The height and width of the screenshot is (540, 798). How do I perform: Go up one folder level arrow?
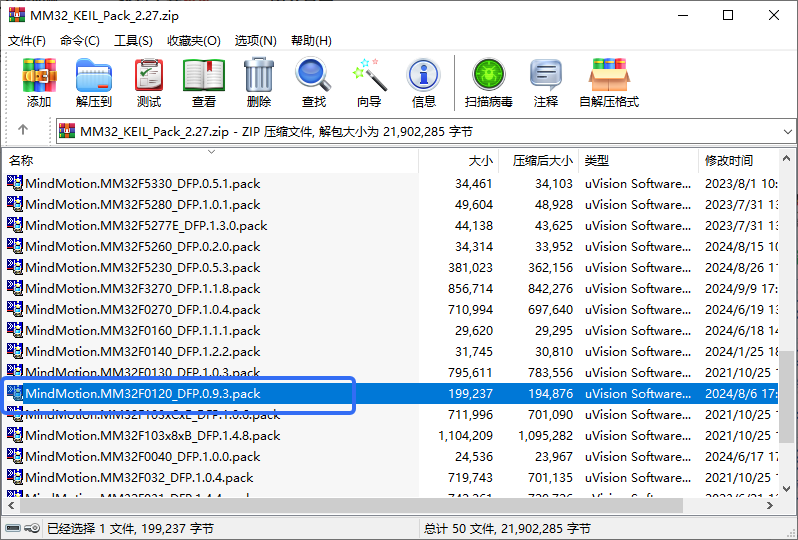[x=23, y=131]
